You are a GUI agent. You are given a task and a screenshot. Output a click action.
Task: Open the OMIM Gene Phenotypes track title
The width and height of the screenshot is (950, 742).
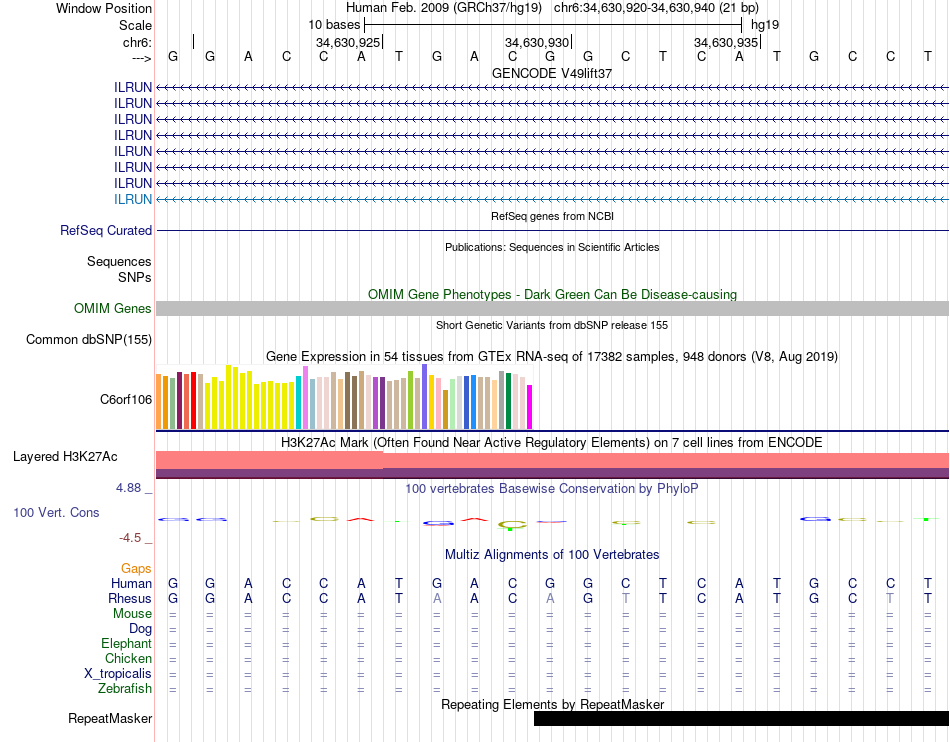tap(552, 294)
